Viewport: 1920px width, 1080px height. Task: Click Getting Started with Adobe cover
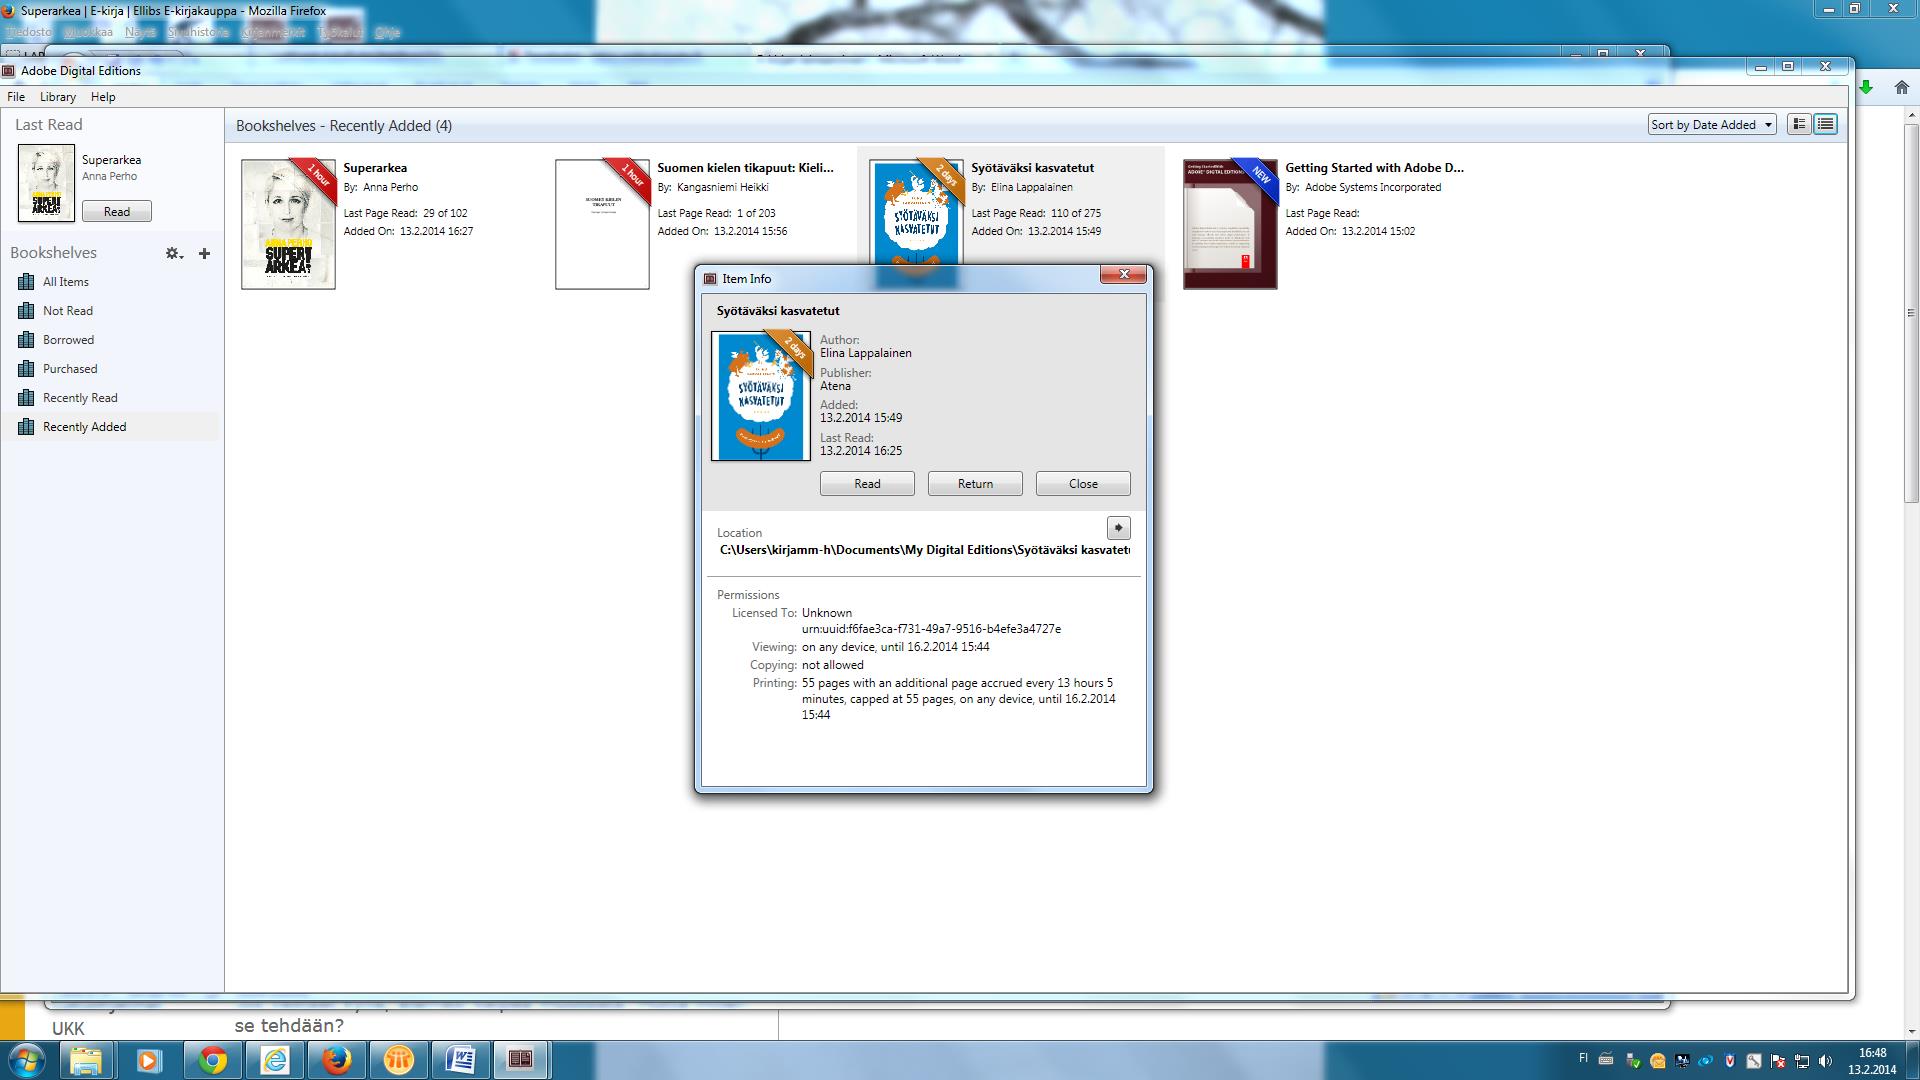click(x=1230, y=225)
